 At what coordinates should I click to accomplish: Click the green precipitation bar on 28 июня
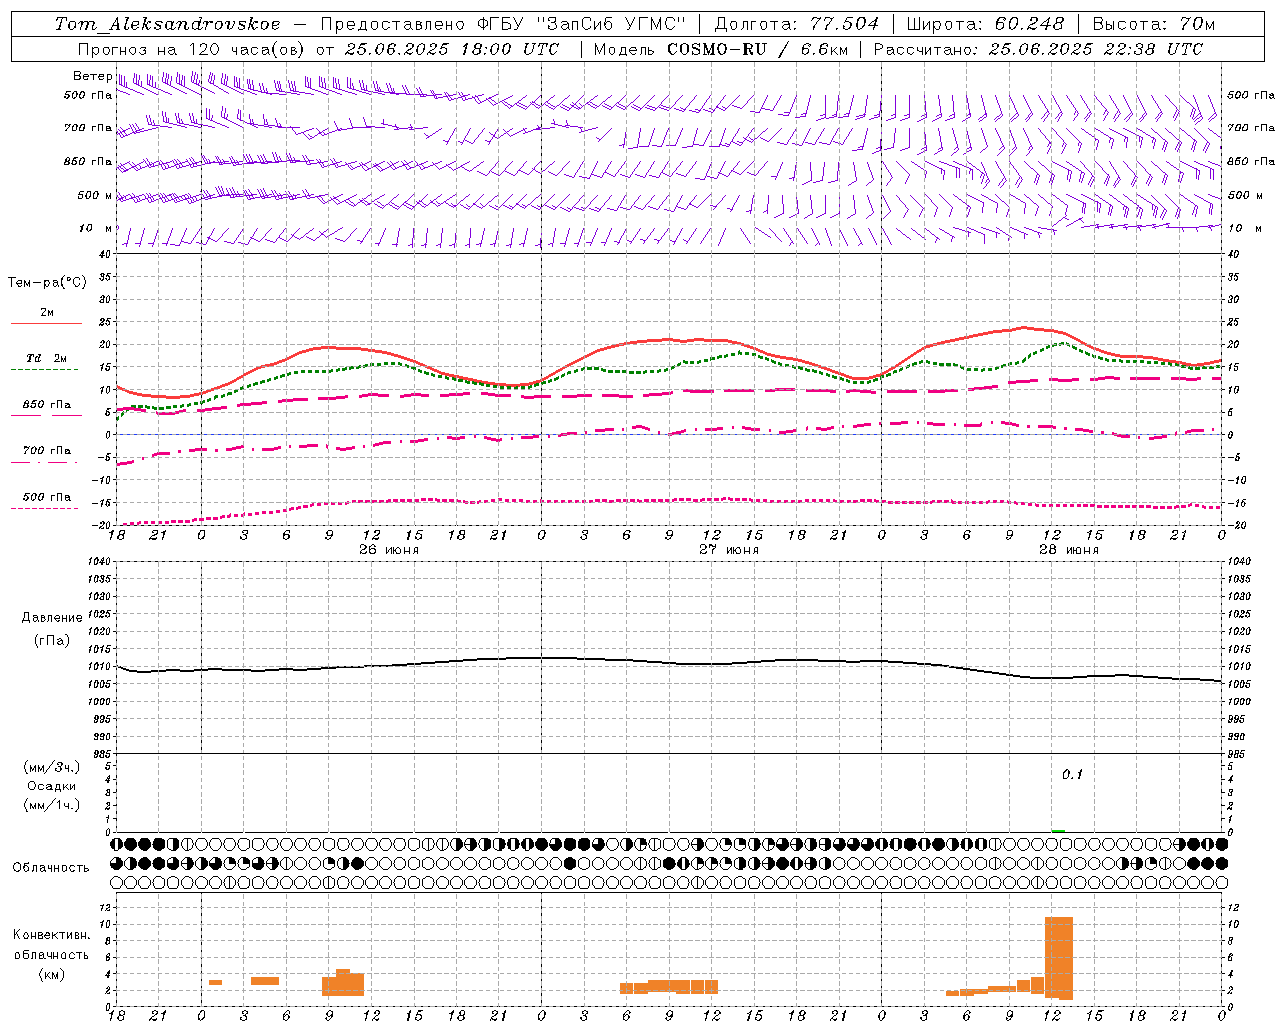[1058, 830]
